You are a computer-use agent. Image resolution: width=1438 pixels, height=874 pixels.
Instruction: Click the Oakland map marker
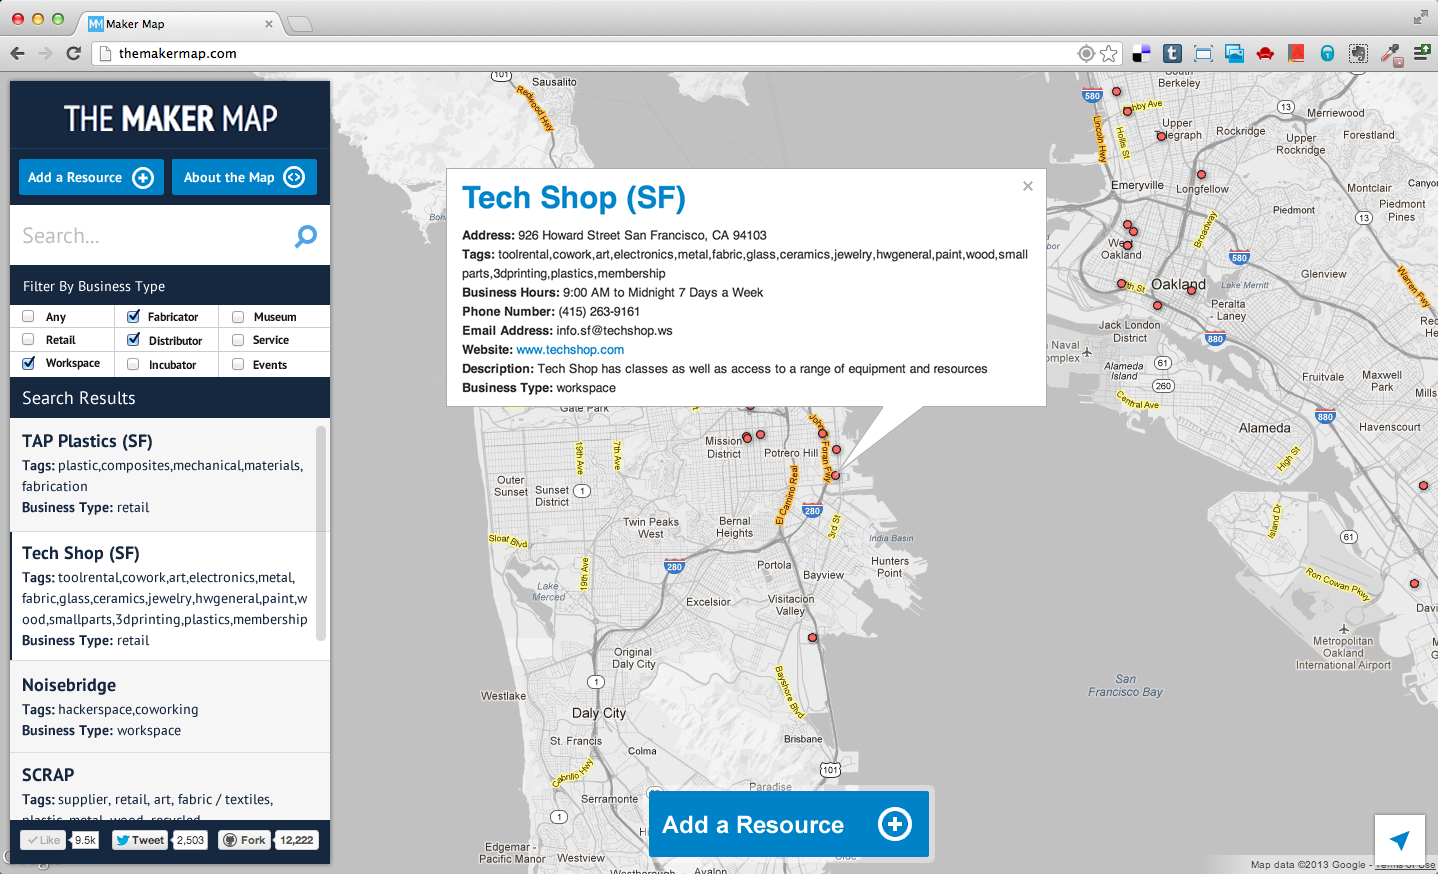coord(1191,290)
